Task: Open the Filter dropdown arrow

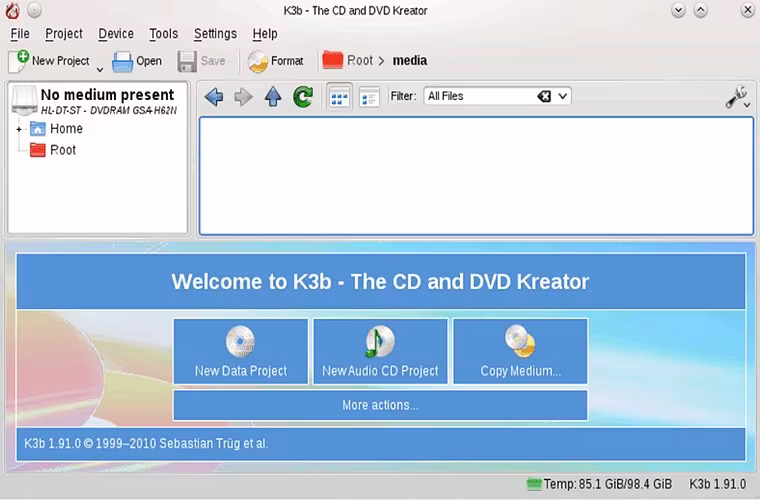Action: click(x=562, y=96)
